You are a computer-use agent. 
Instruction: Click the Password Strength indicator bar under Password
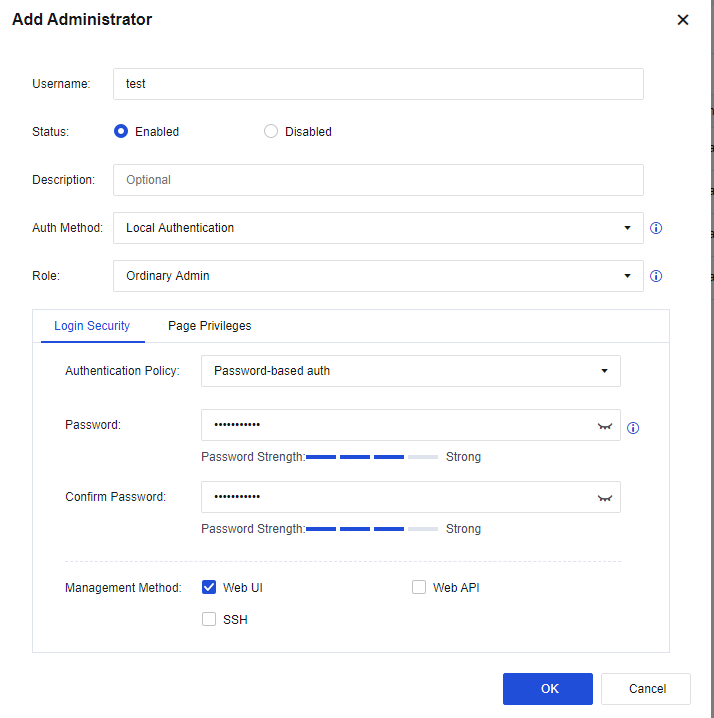[x=371, y=457]
